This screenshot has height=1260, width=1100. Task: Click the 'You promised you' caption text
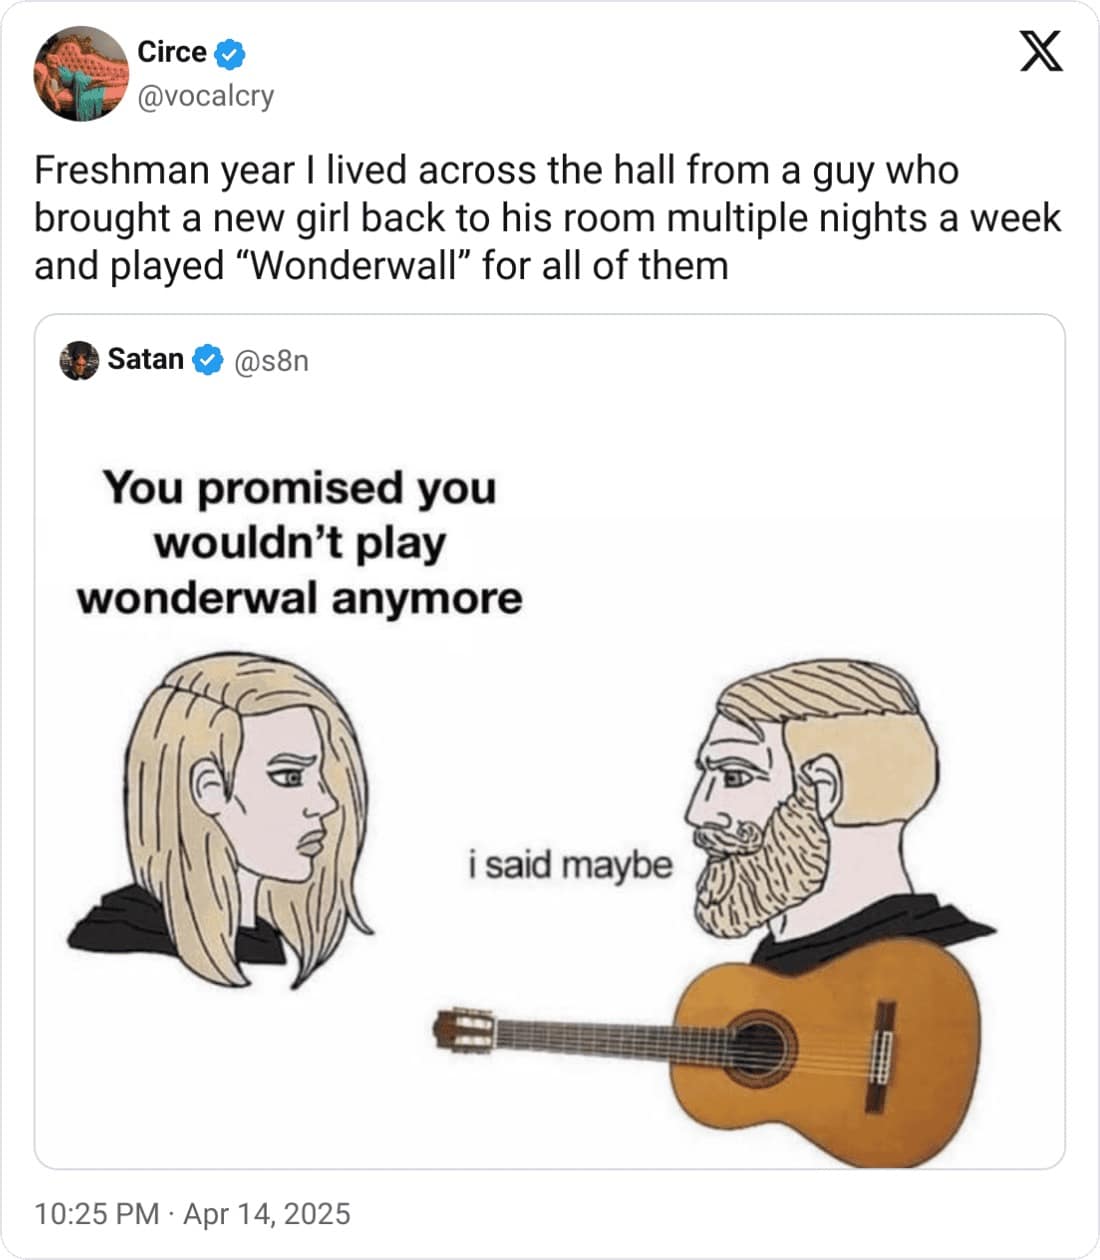300,489
